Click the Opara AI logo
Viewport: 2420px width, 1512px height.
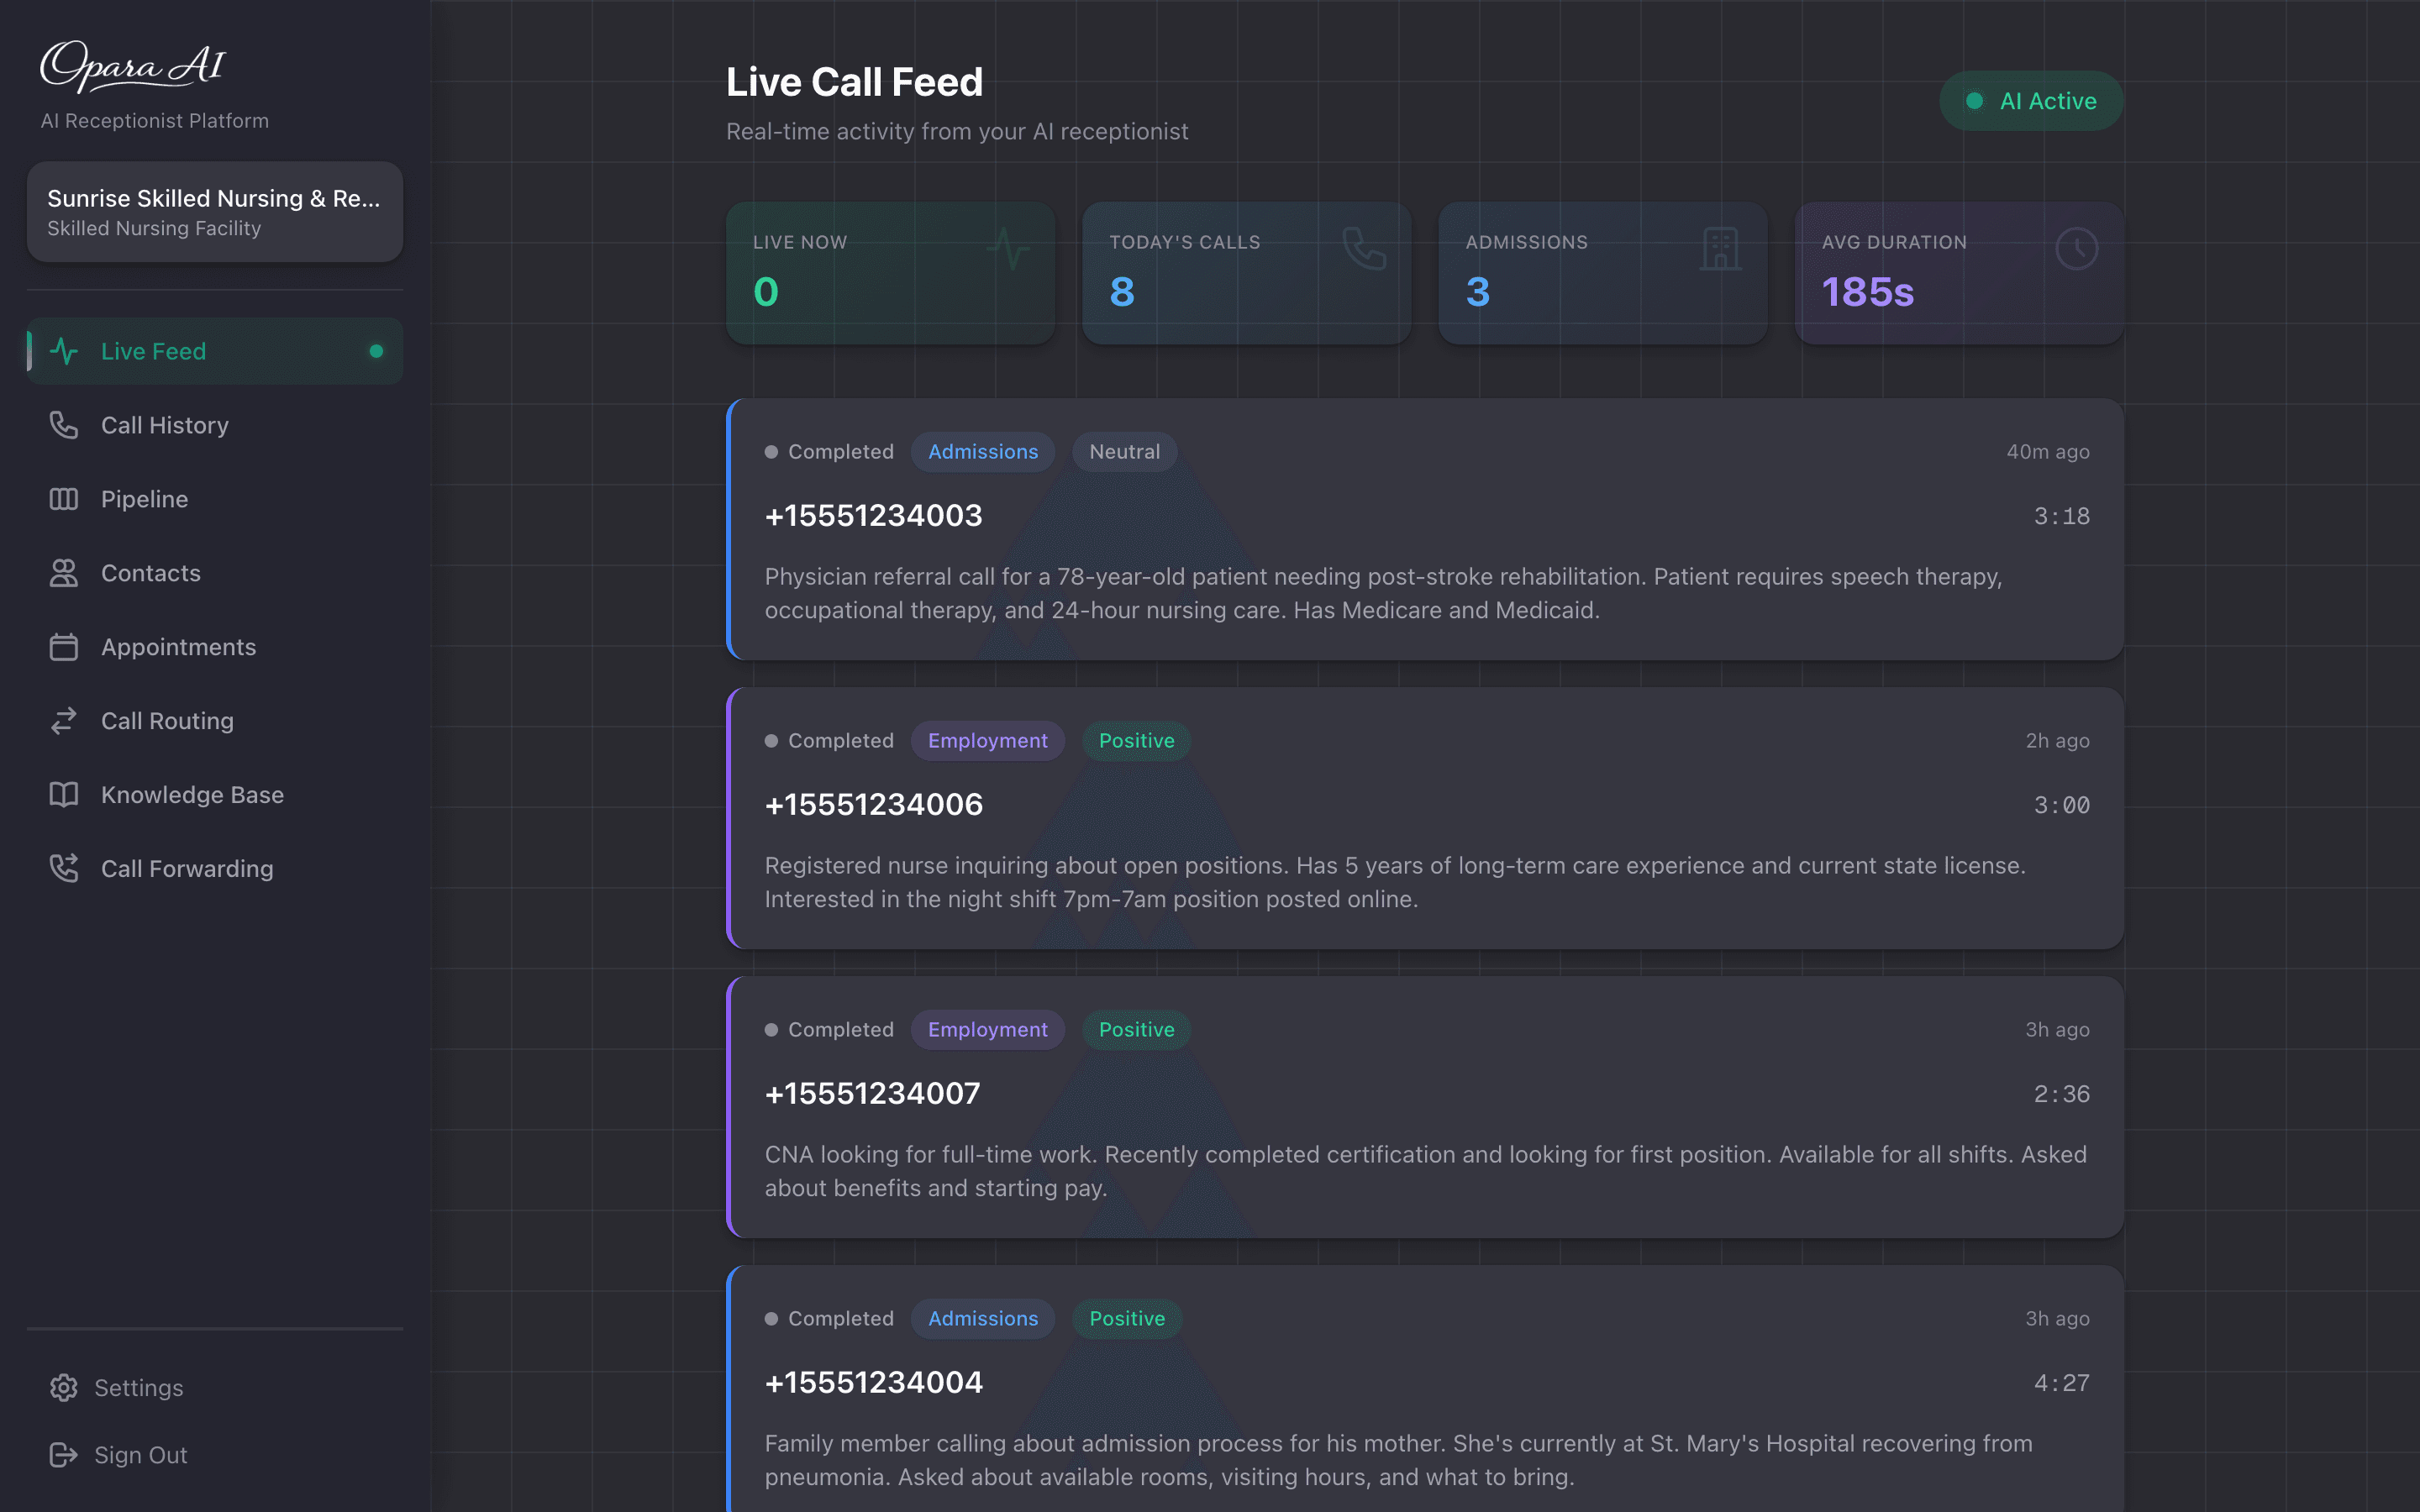132,66
